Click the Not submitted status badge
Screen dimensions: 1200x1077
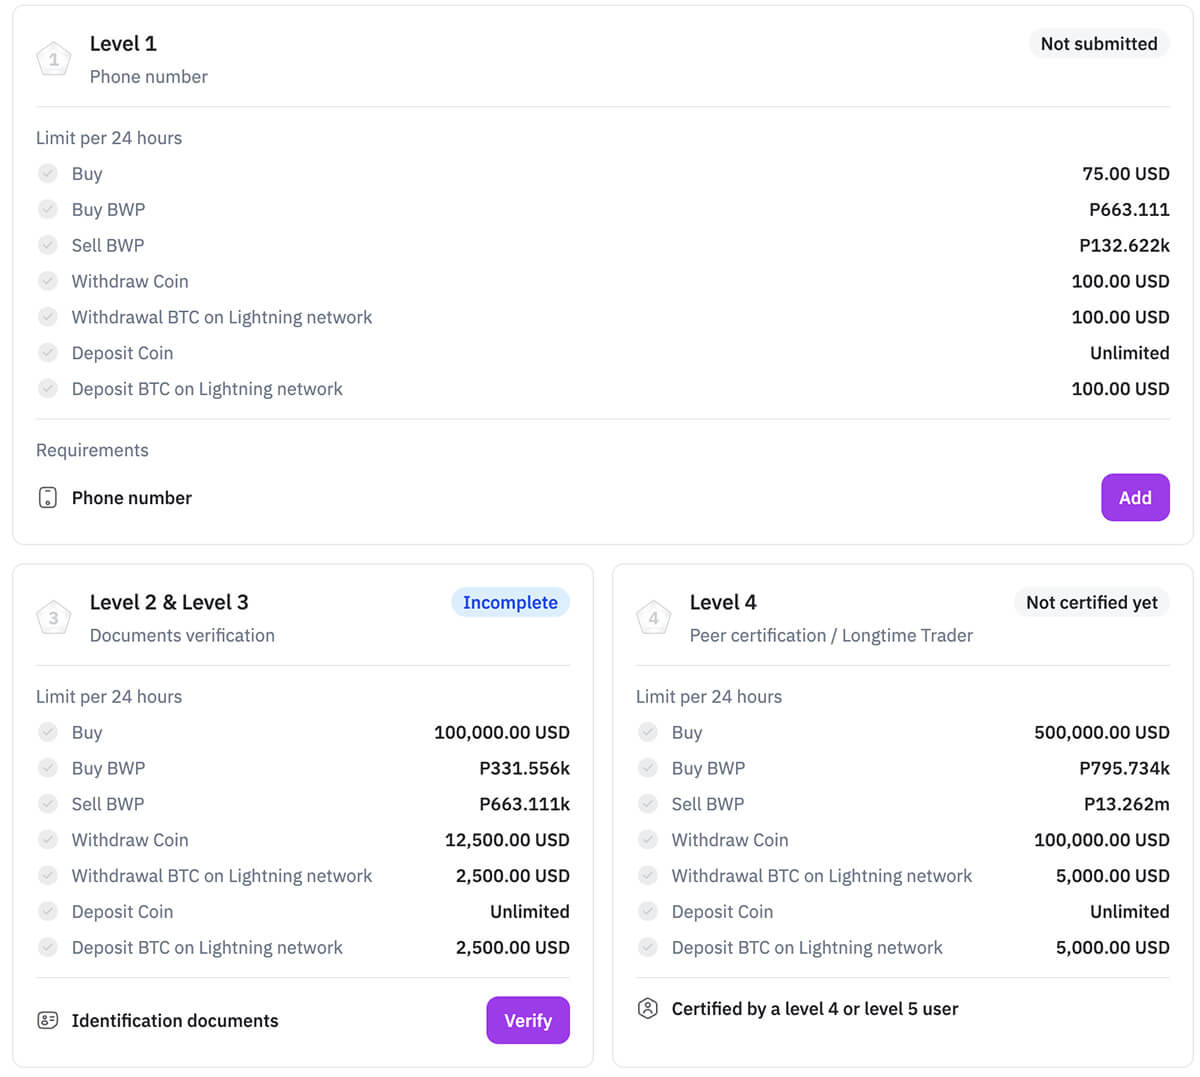[1098, 44]
